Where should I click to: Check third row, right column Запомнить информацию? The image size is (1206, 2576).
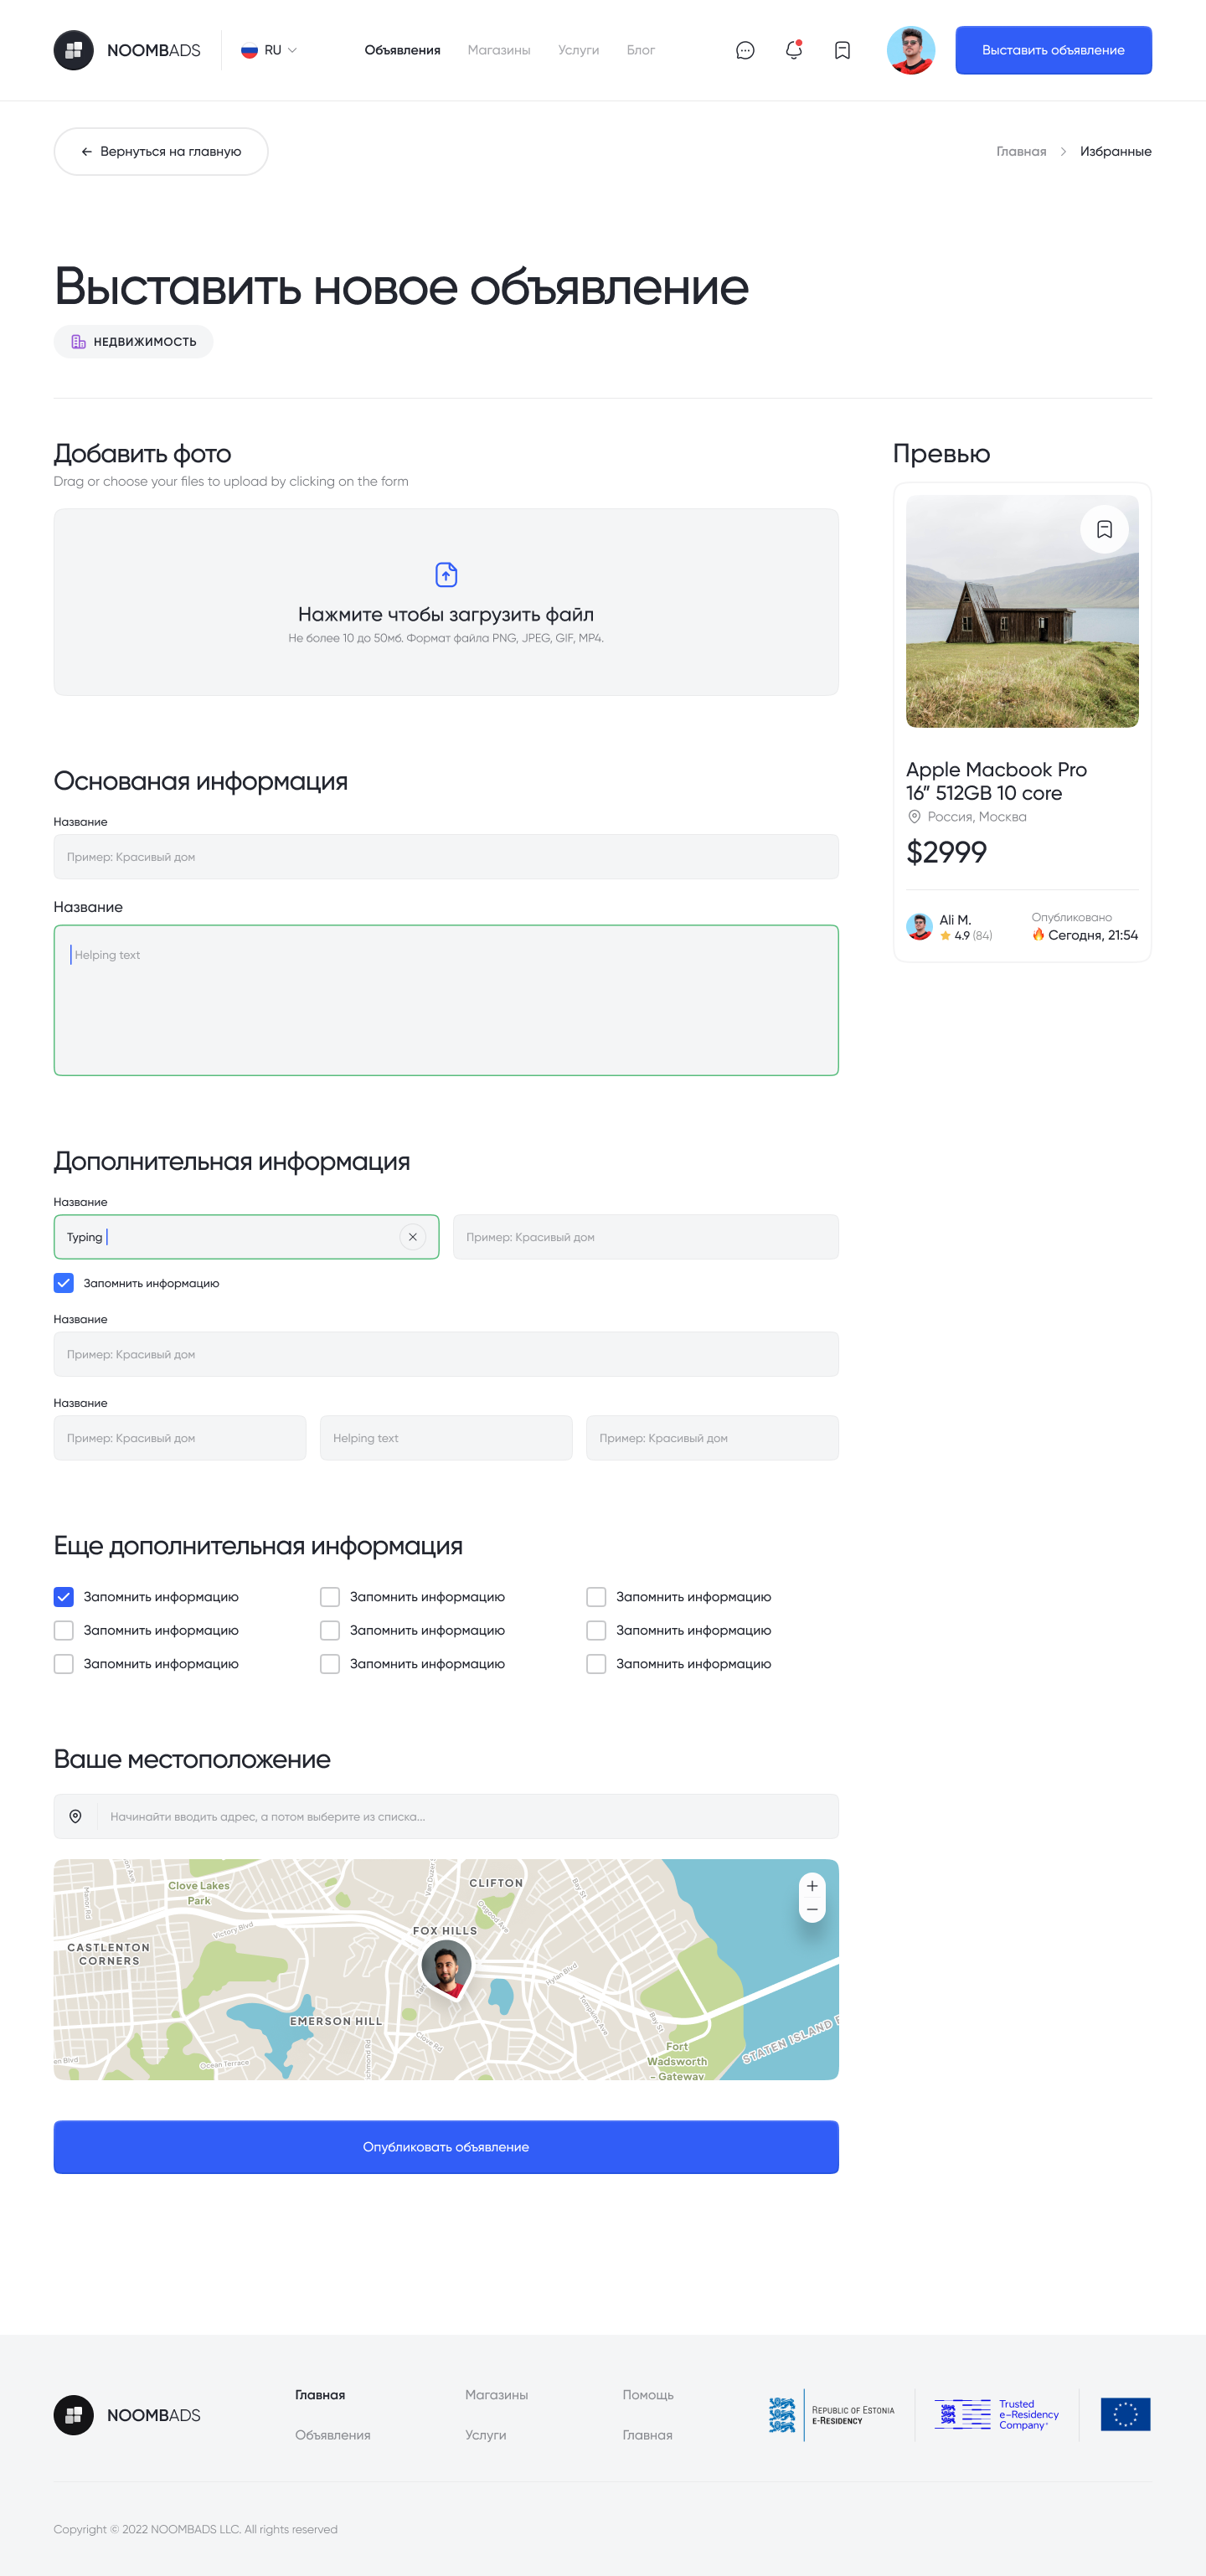pos(596,1664)
